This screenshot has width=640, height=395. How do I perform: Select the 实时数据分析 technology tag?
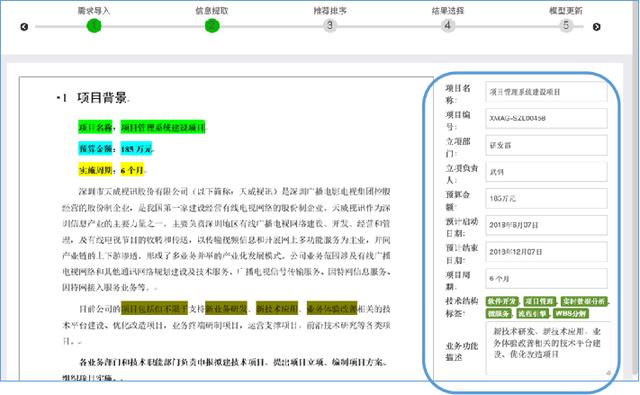[x=584, y=301]
